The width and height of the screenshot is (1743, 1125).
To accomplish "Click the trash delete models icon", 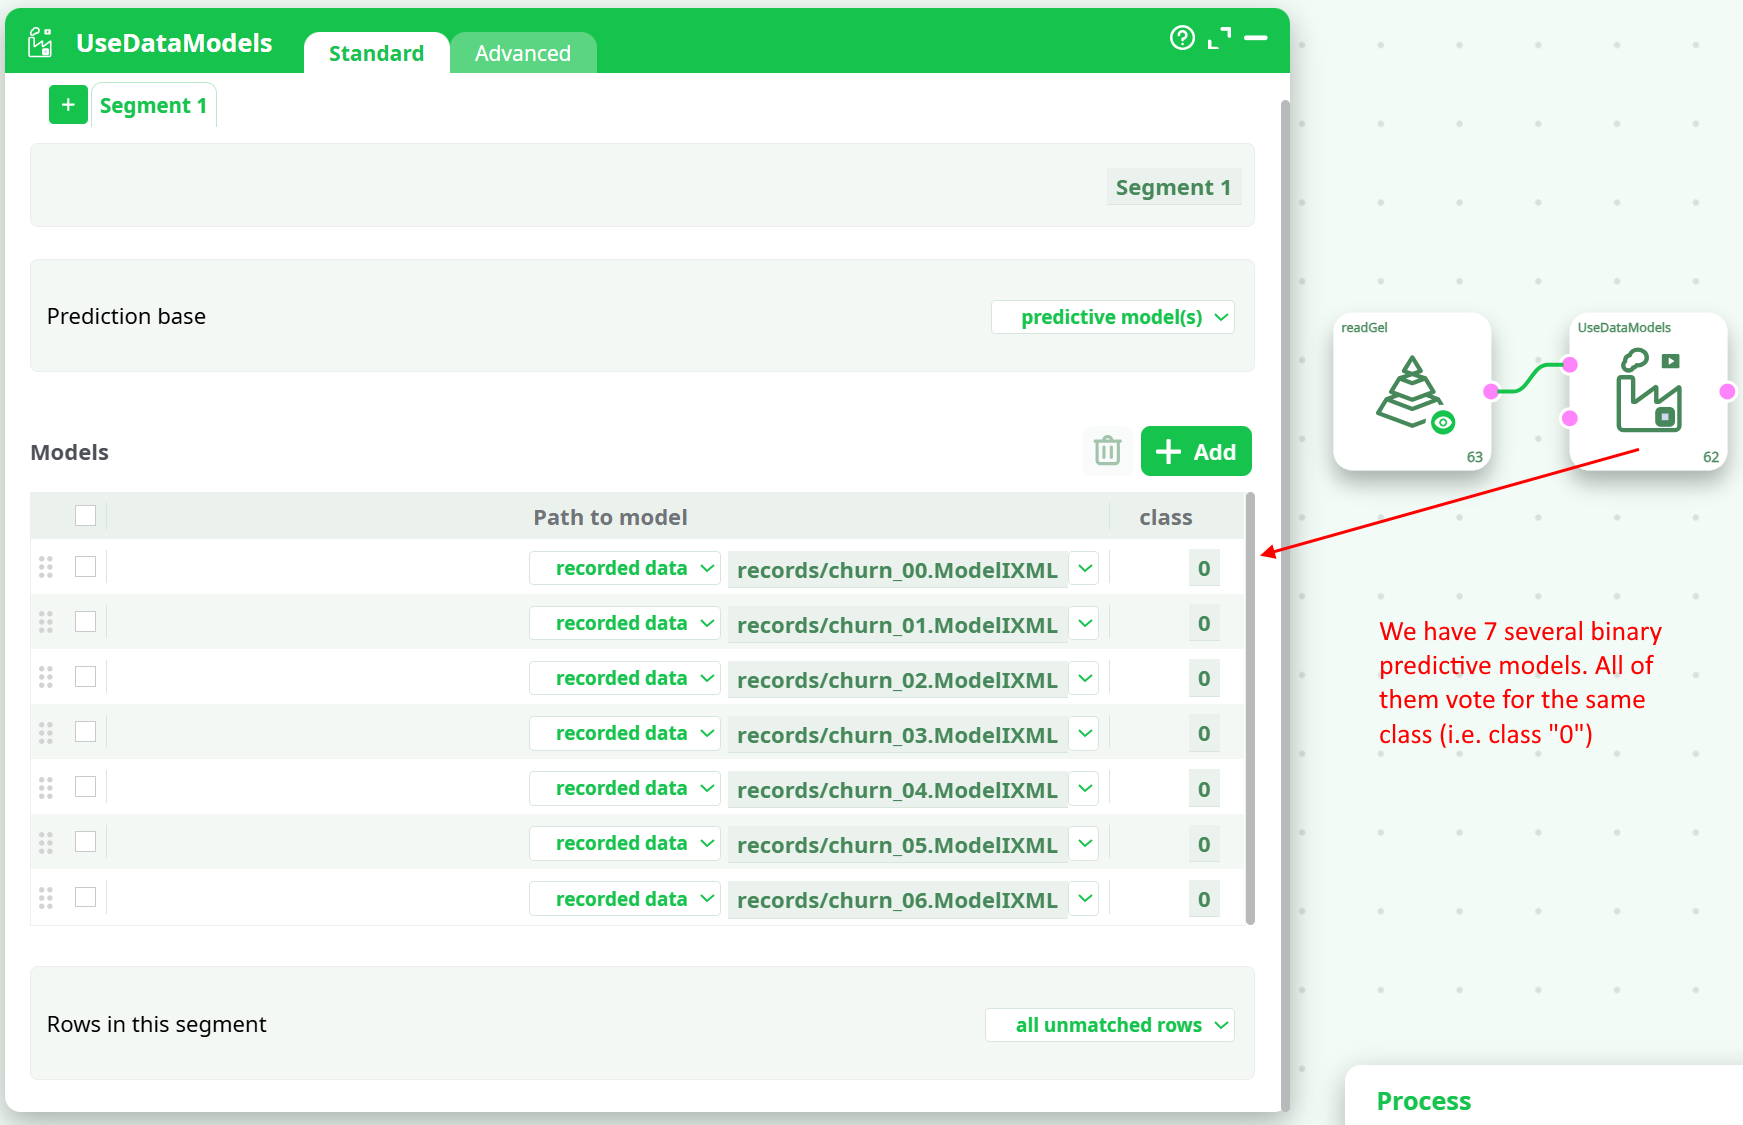I will pos(1107,451).
